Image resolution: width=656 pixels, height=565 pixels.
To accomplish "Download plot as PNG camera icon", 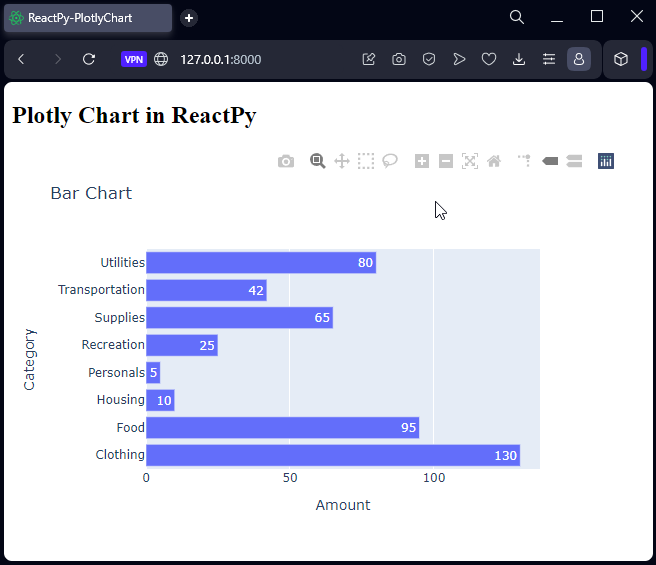I will 286,161.
